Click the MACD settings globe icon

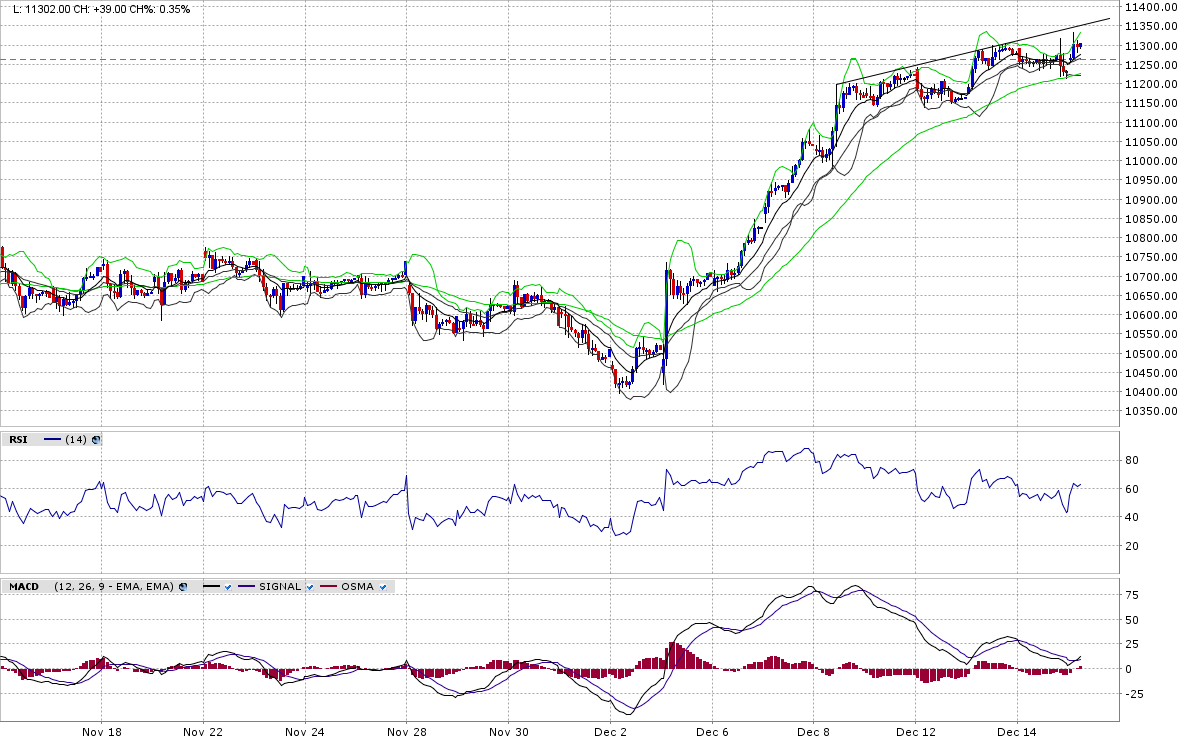tap(183, 587)
